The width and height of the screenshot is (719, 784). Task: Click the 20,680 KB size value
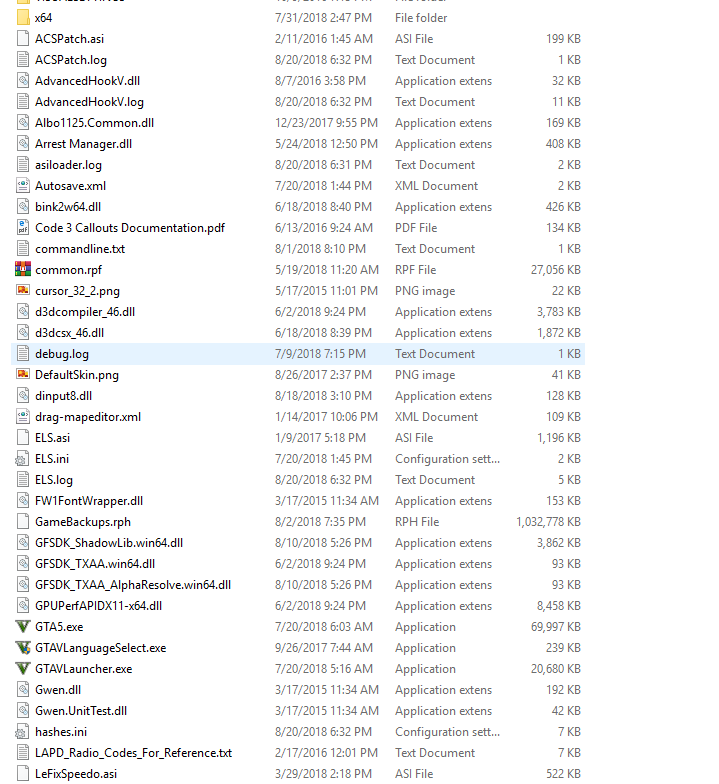[x=556, y=669]
